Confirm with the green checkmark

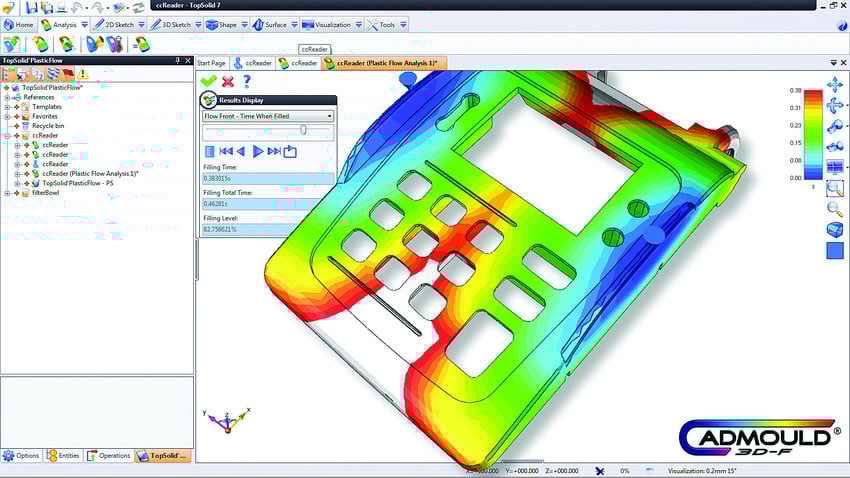point(208,81)
